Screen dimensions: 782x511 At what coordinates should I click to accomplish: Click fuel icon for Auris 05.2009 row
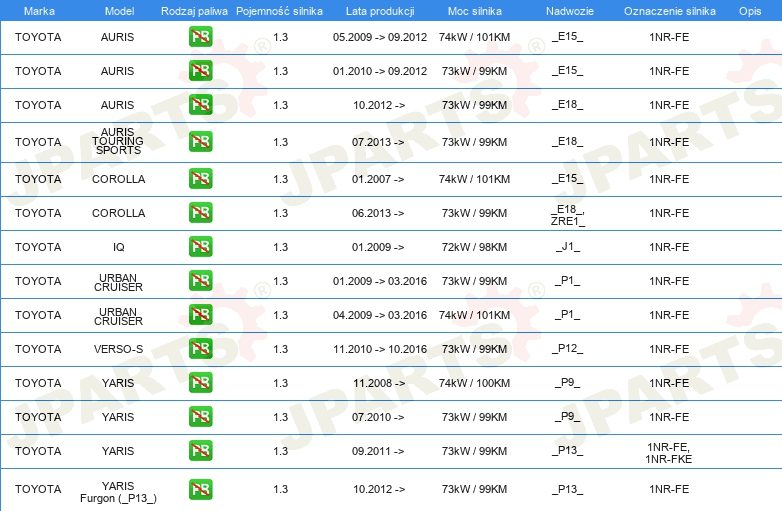click(200, 36)
